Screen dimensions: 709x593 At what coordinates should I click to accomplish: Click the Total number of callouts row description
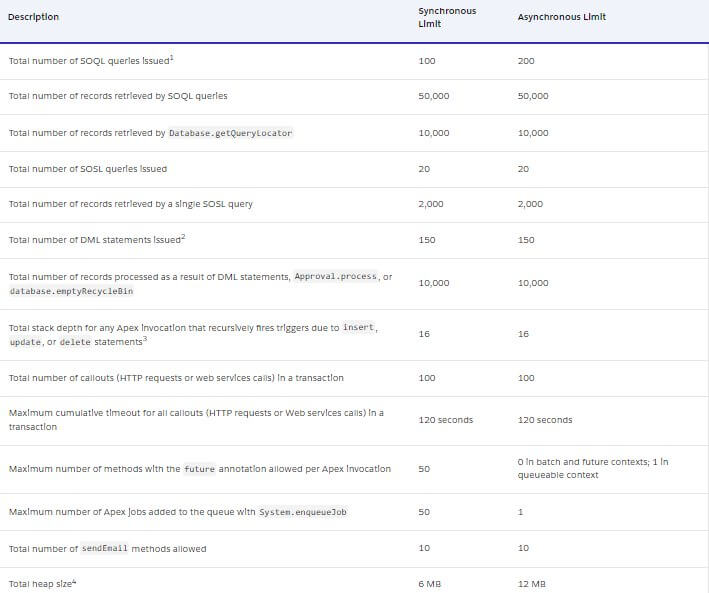(175, 378)
